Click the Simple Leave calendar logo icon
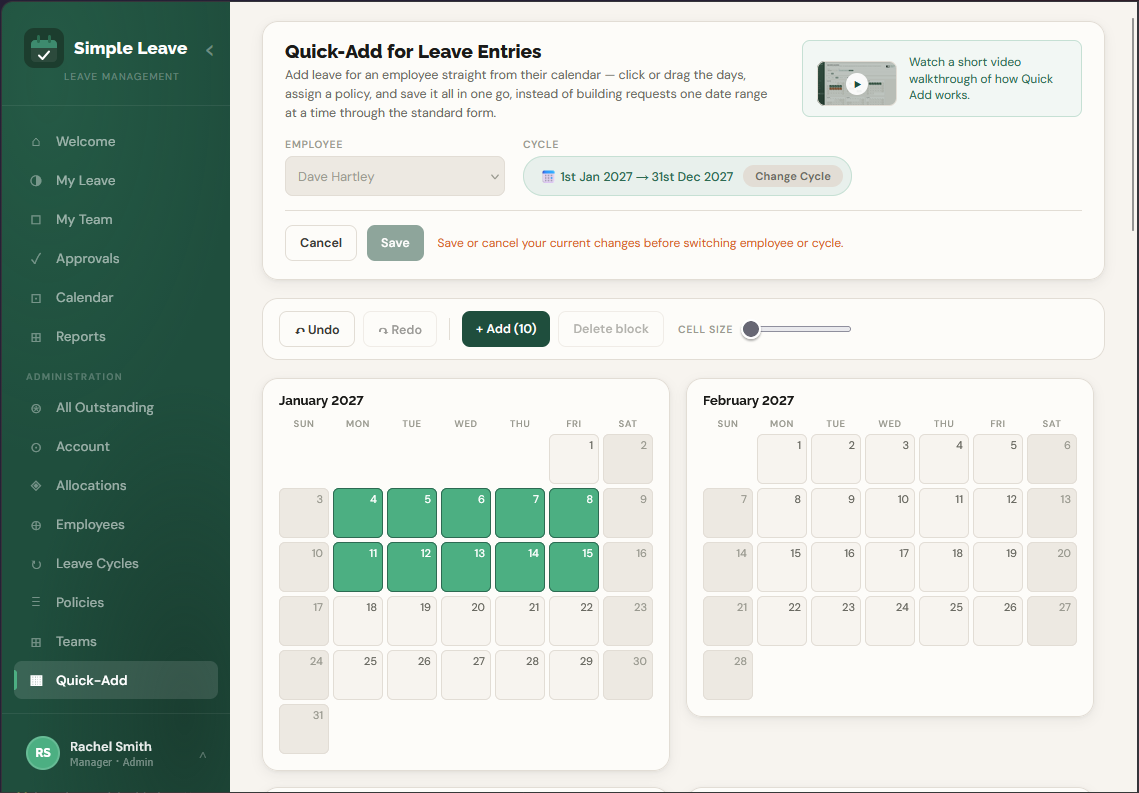Viewport: 1139px width, 793px height. (x=44, y=49)
